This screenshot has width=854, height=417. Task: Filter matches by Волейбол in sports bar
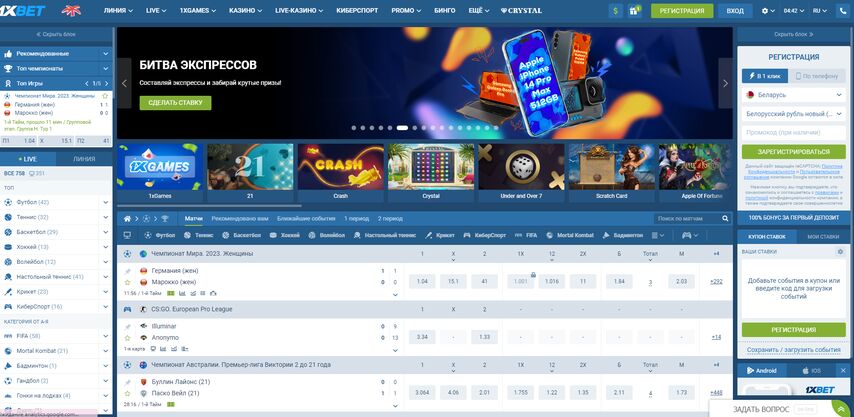326,235
